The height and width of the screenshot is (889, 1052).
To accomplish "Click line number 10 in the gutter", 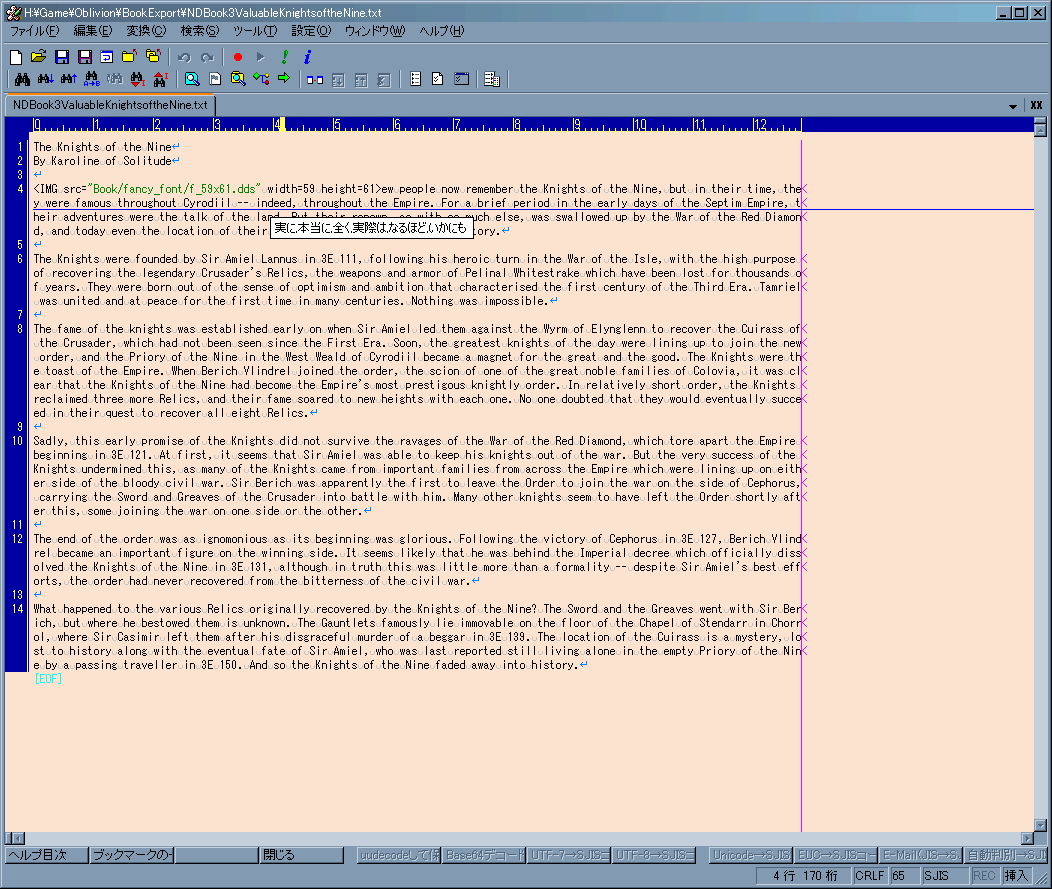I will (x=17, y=441).
